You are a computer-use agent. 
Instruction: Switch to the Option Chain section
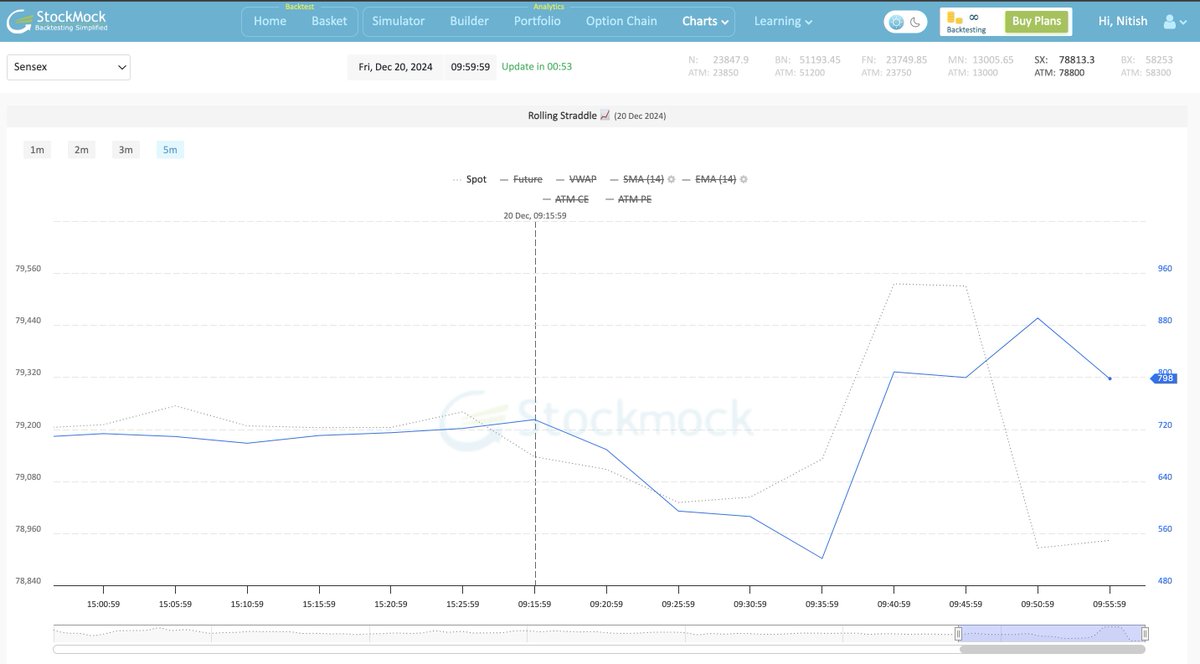point(620,21)
